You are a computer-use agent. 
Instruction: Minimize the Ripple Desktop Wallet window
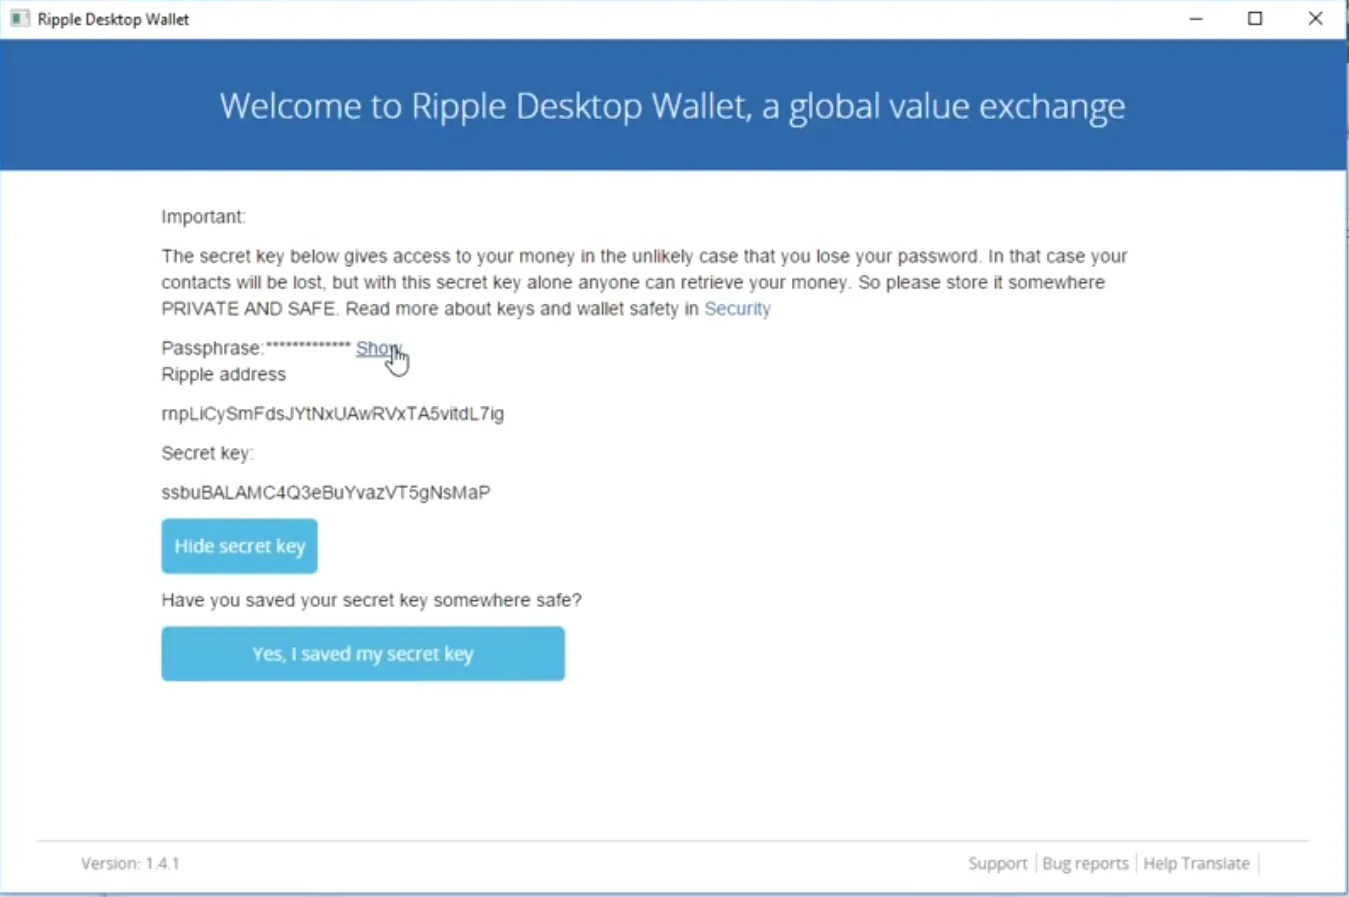1196,19
